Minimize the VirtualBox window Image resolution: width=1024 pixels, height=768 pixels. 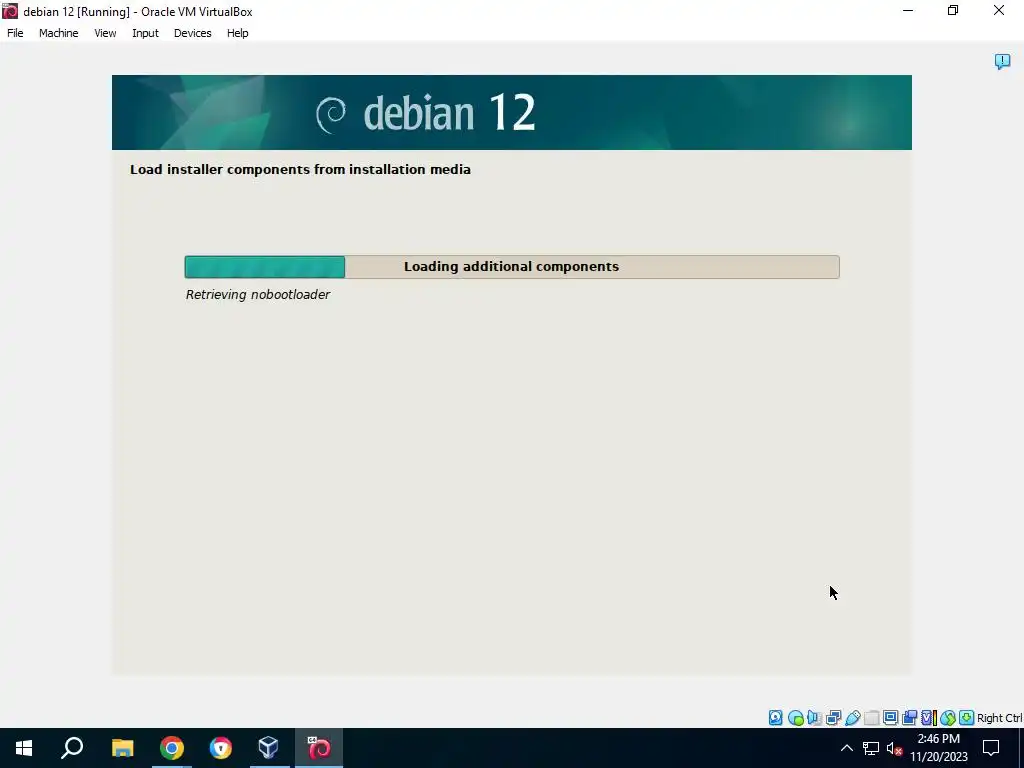point(908,10)
